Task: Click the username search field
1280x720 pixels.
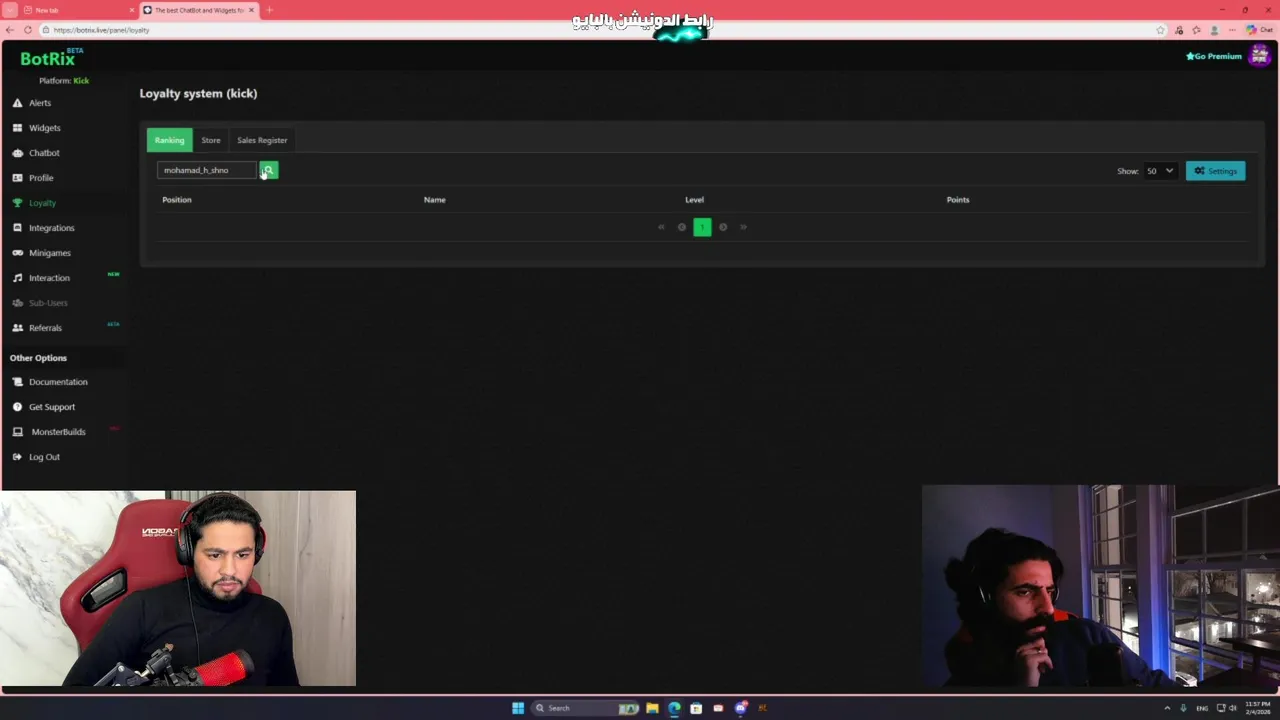Action: pos(207,170)
